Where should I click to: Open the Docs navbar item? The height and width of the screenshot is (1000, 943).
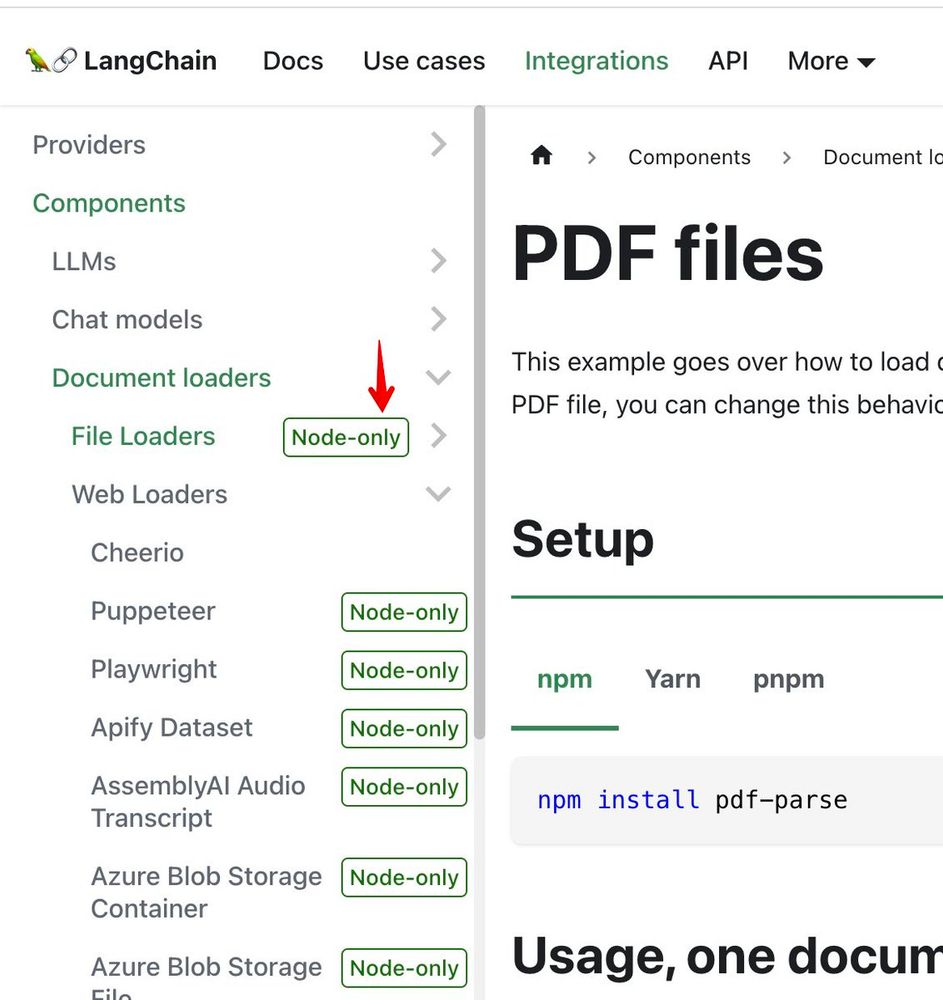point(293,61)
